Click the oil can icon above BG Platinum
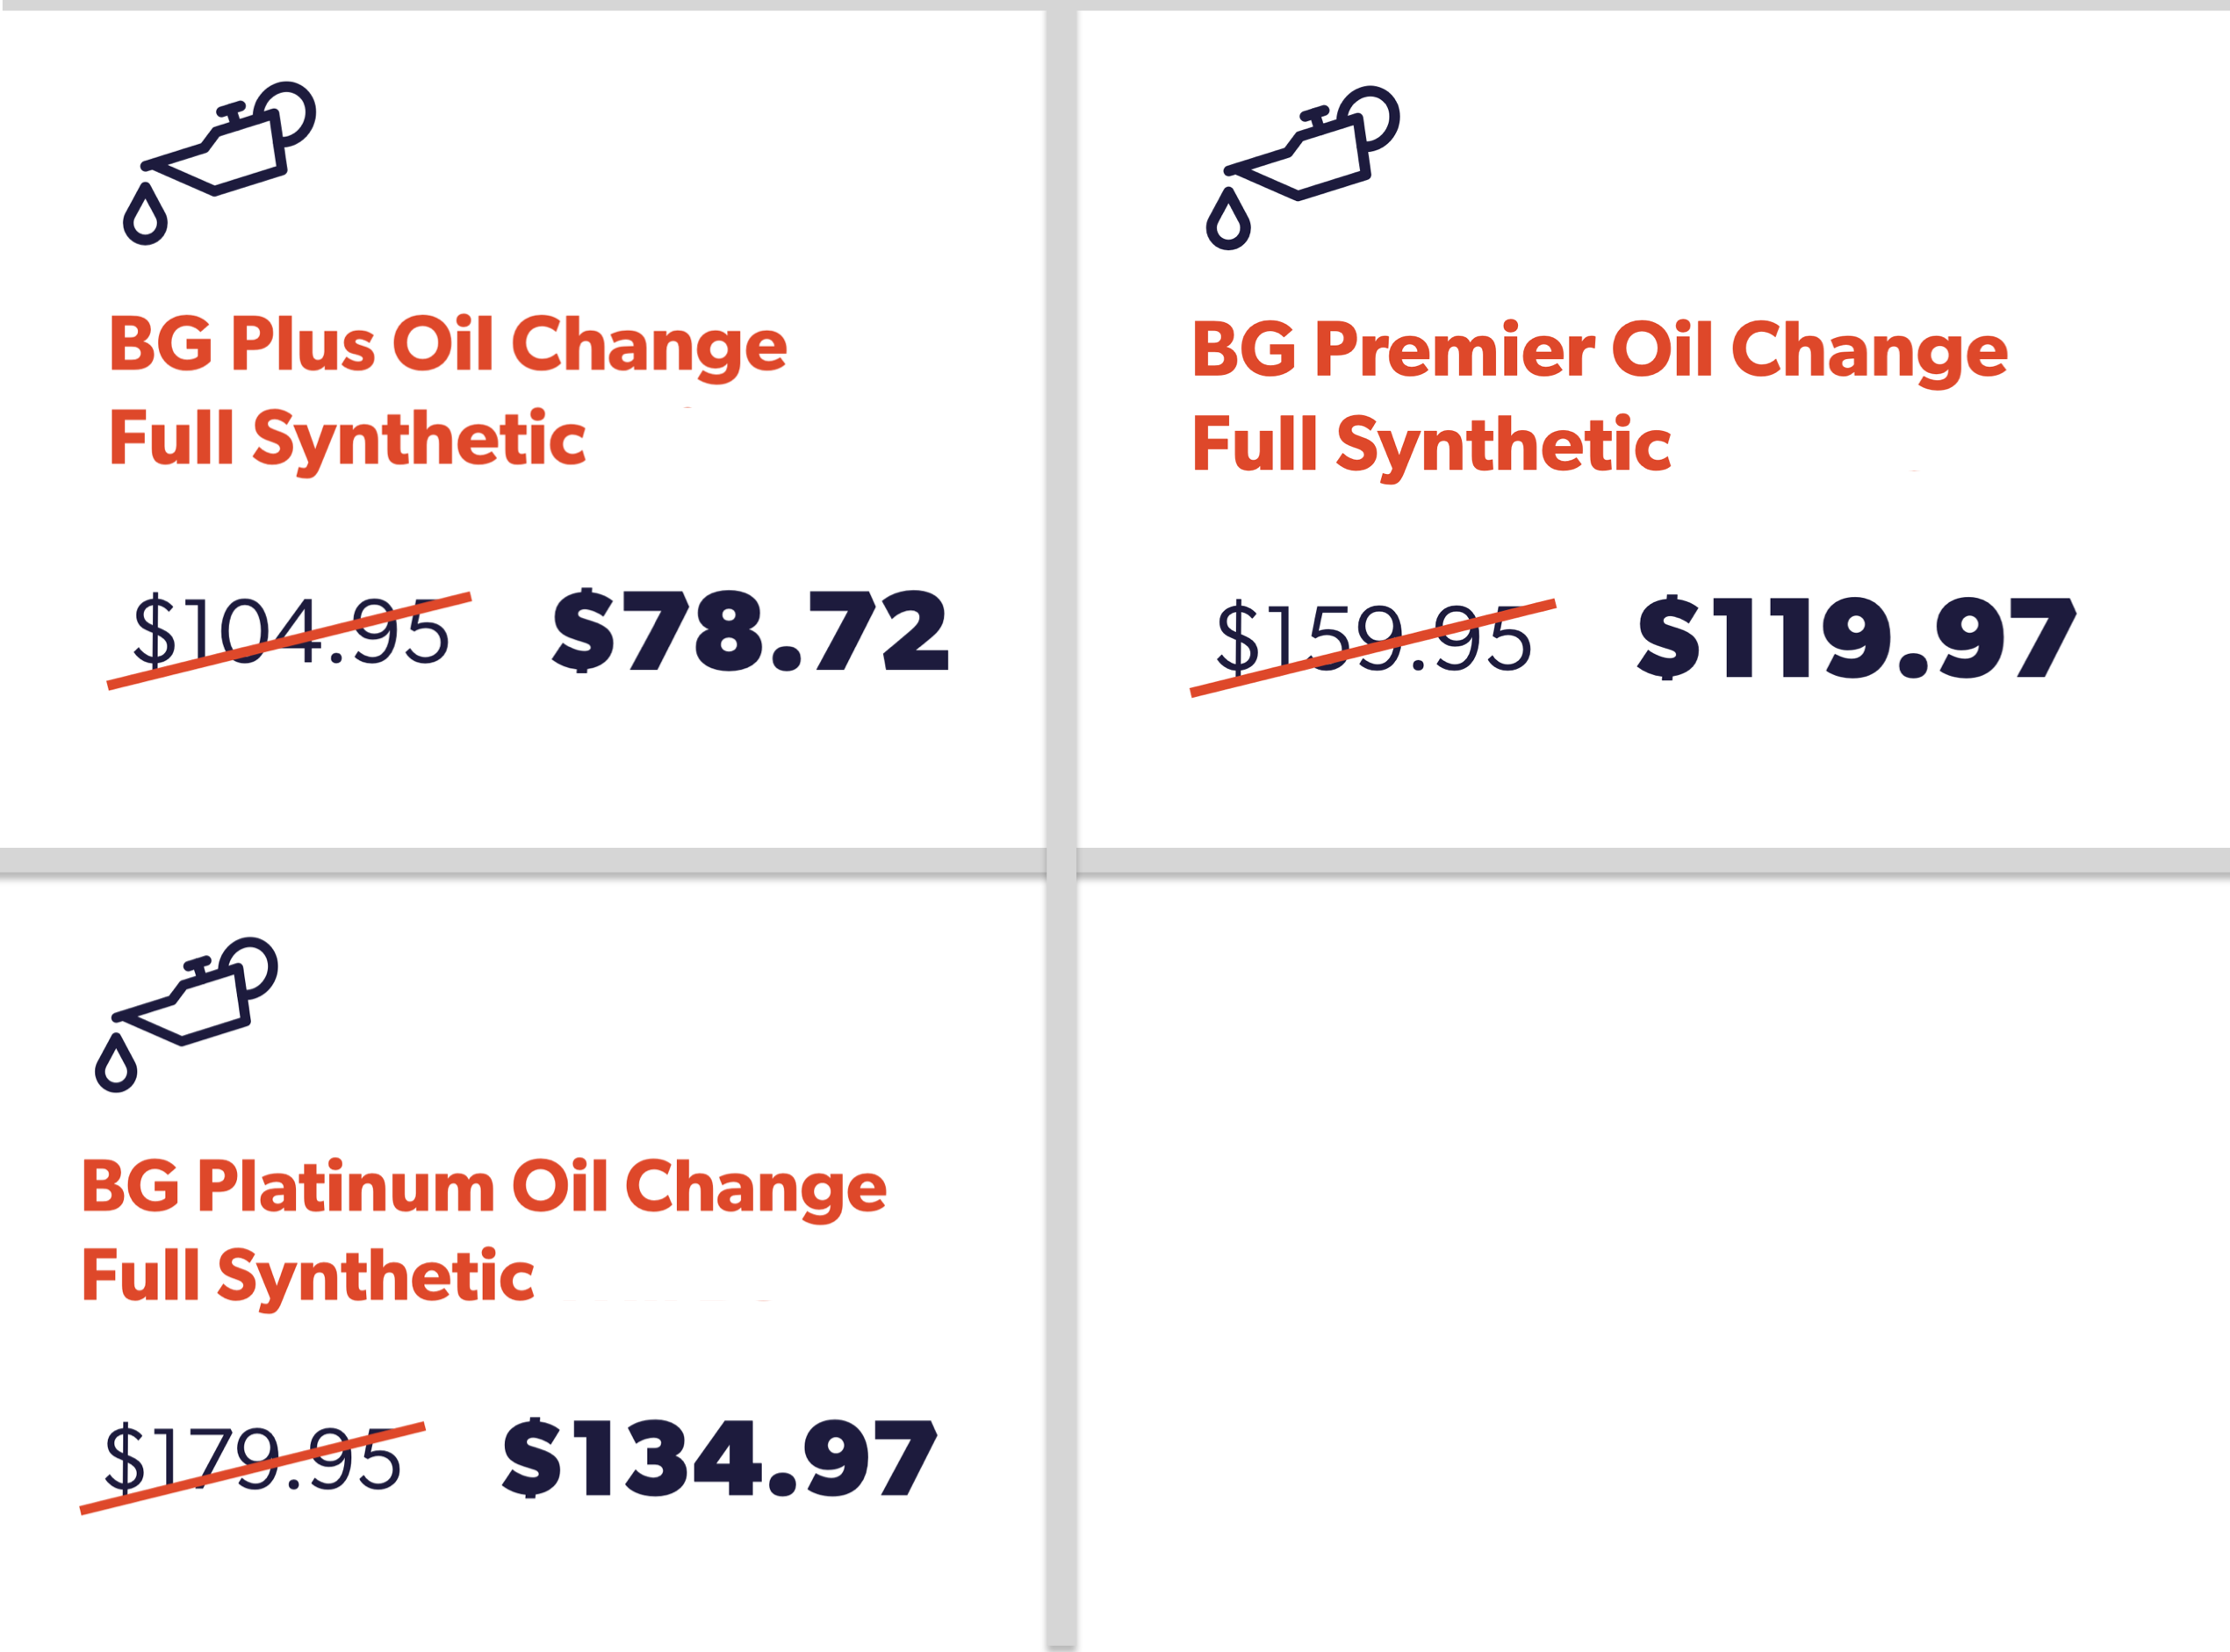The height and width of the screenshot is (1652, 2230). (185, 1012)
